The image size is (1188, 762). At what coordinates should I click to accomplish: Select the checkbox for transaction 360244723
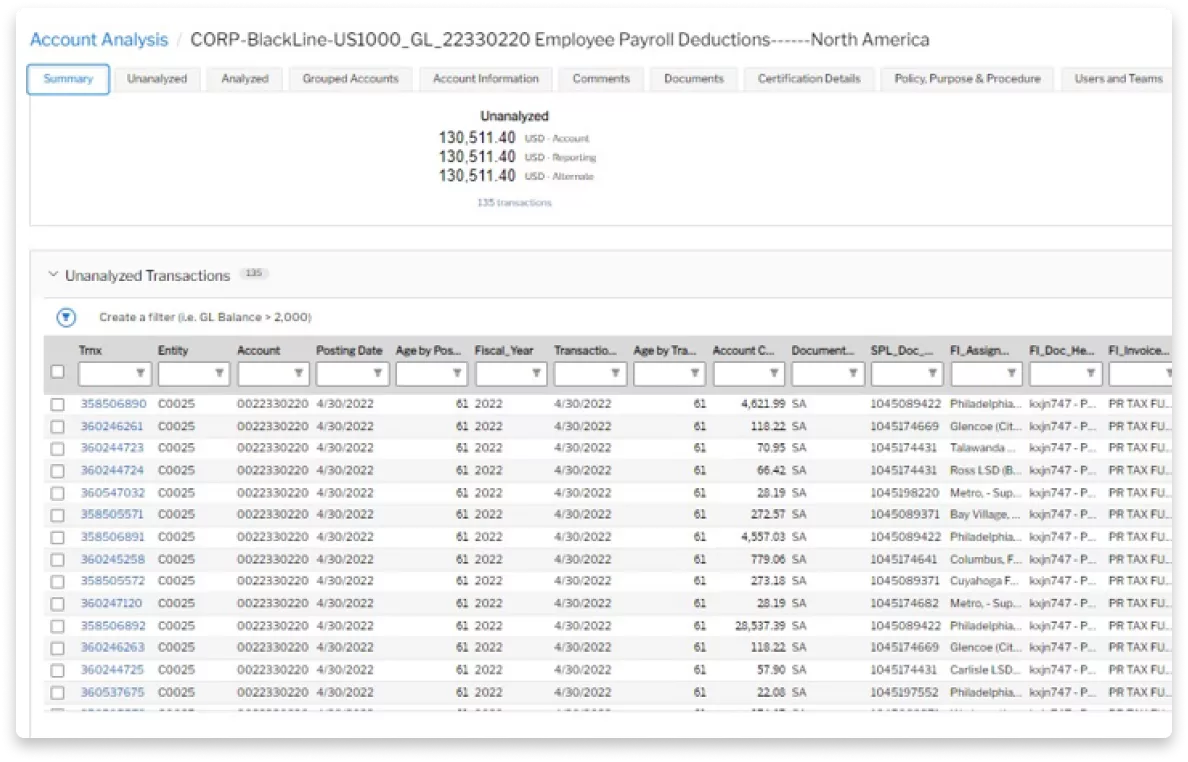coord(58,448)
